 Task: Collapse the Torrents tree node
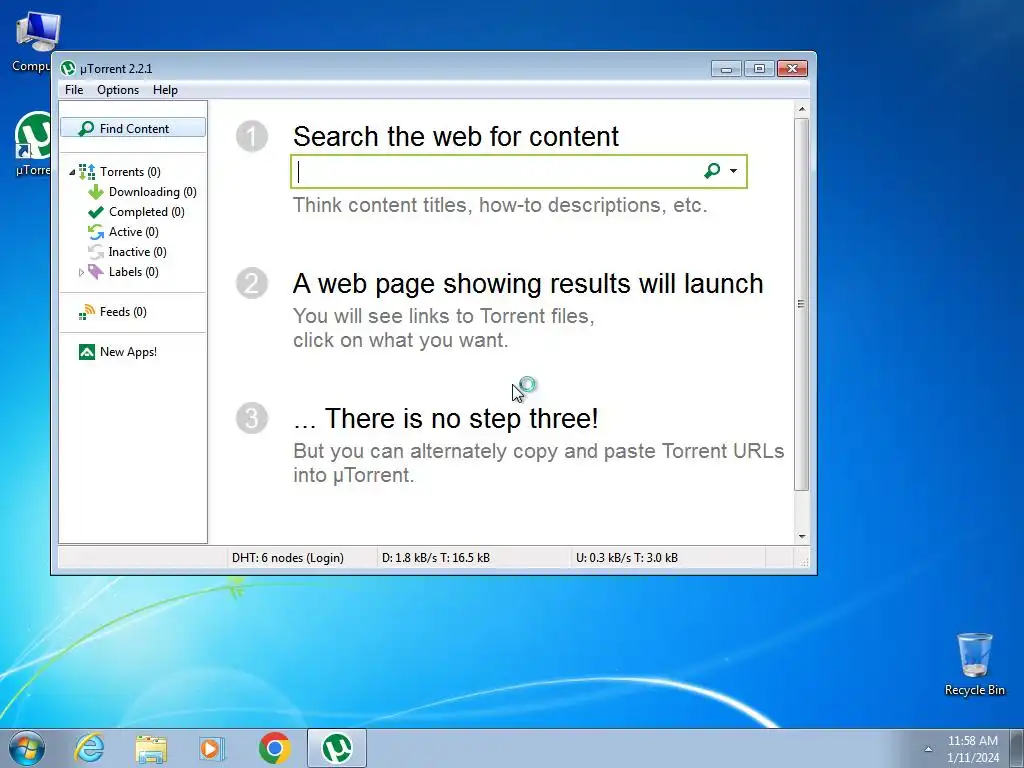pos(72,172)
